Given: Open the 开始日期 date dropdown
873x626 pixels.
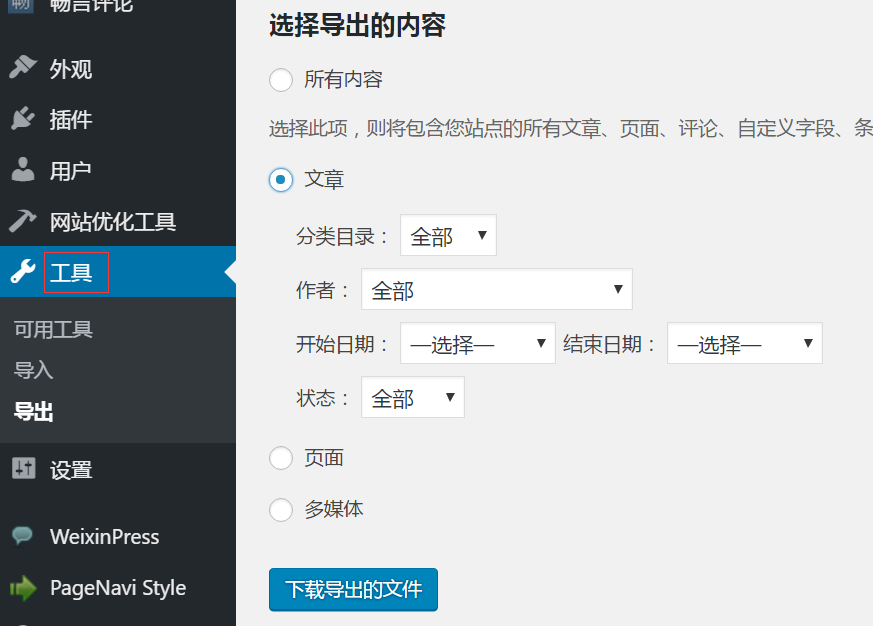Looking at the screenshot, I should [x=477, y=344].
